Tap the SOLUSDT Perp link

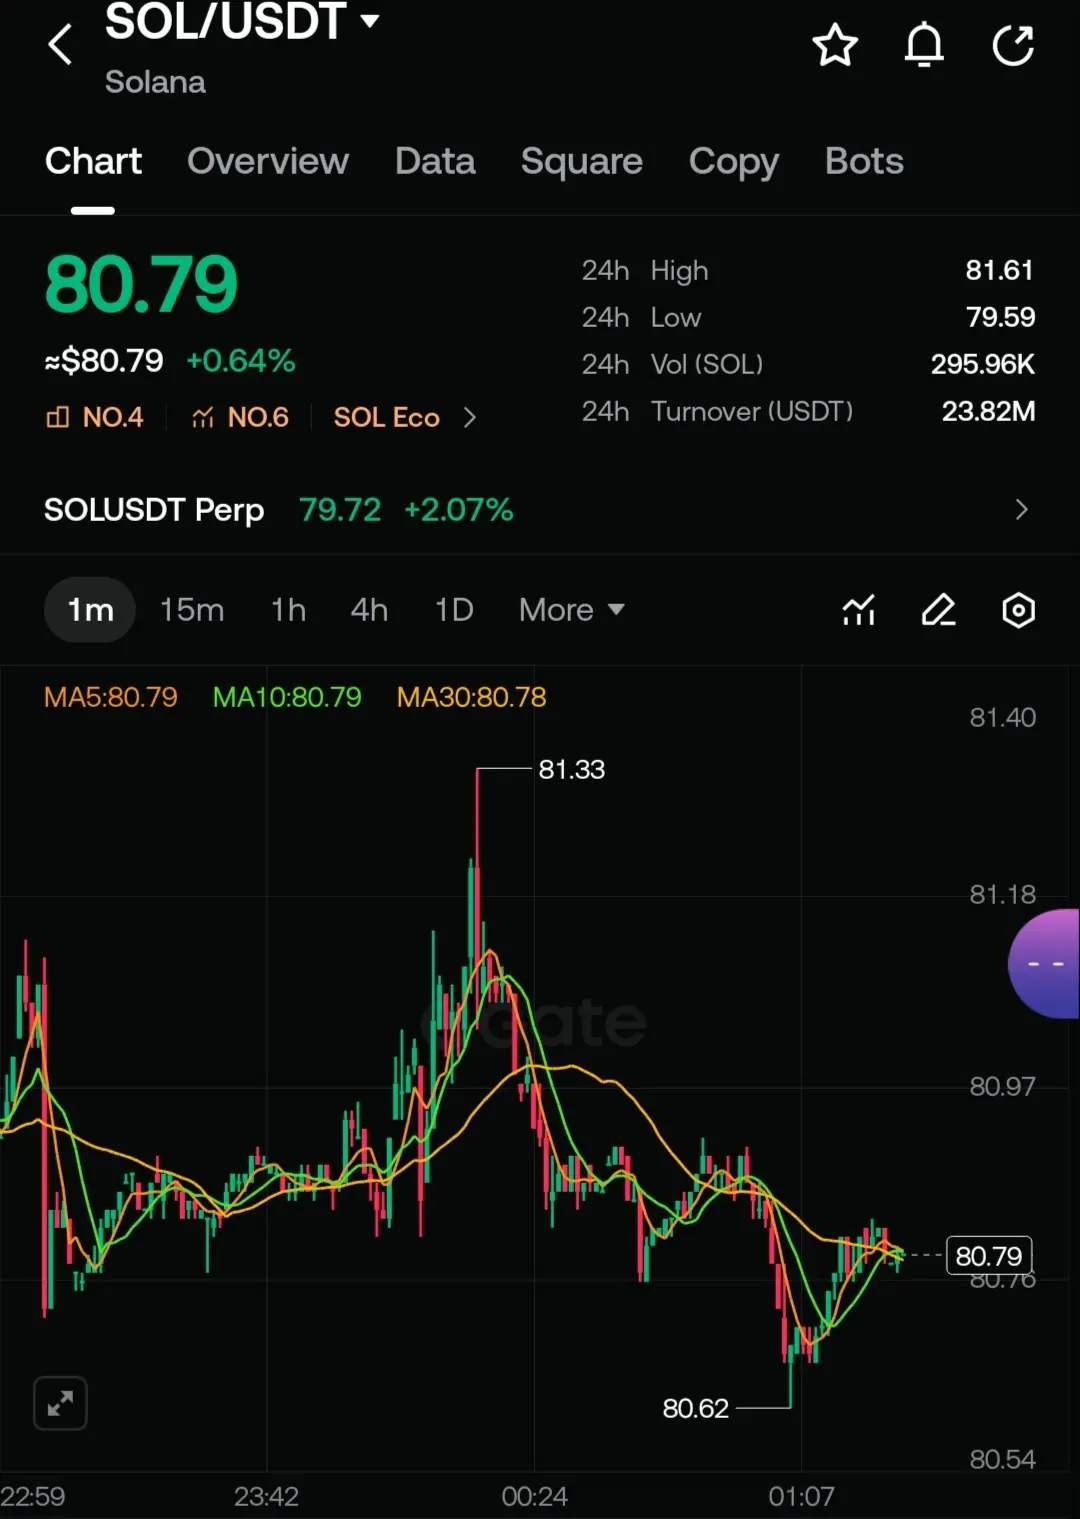coord(154,510)
